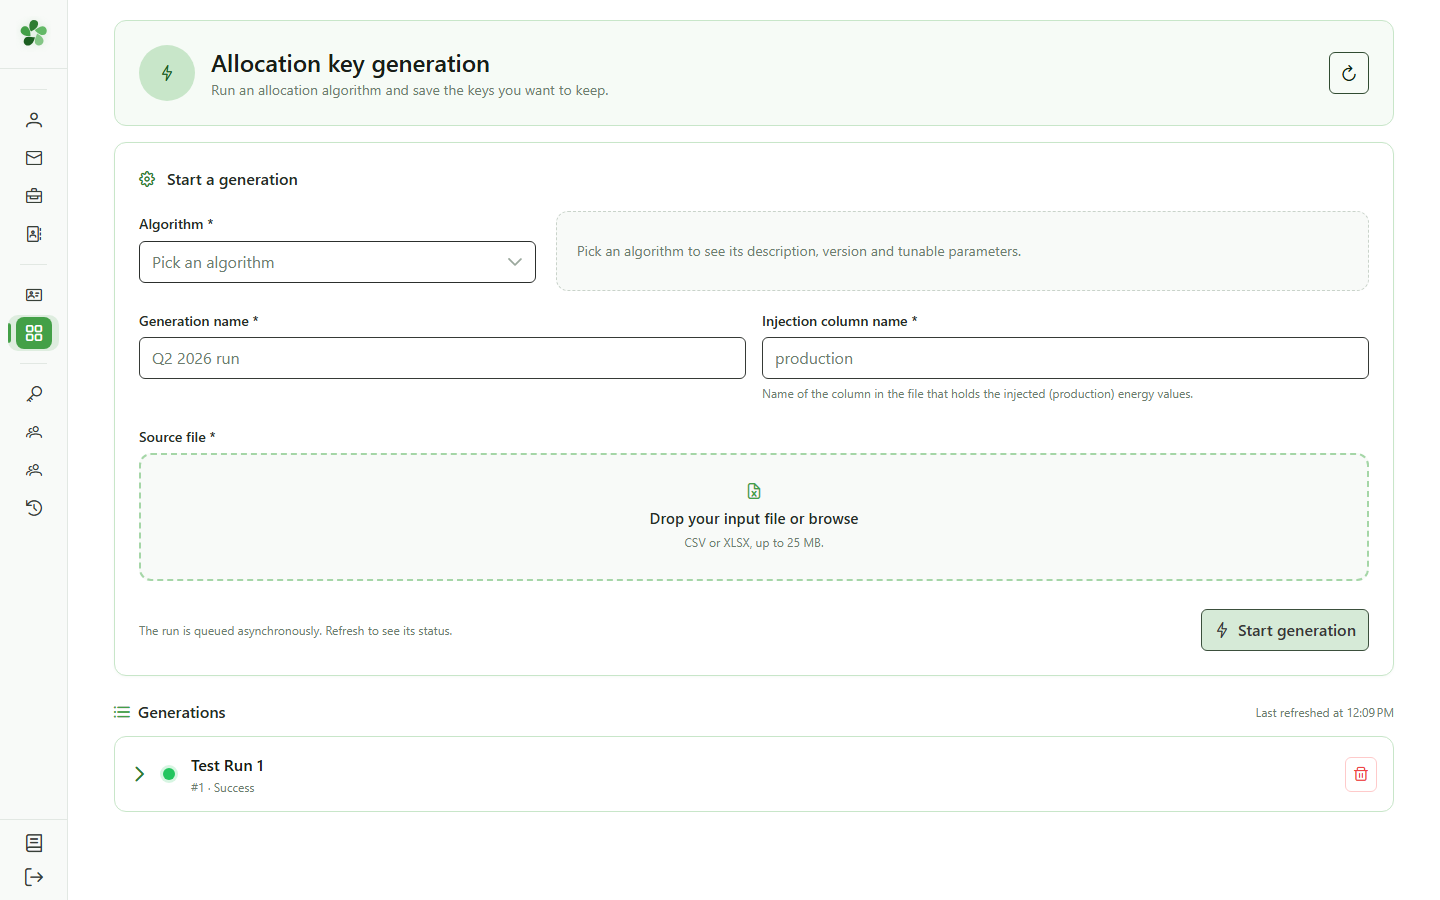The width and height of the screenshot is (1440, 900).
Task: Focus the Injection column name field
Action: click(x=1065, y=358)
